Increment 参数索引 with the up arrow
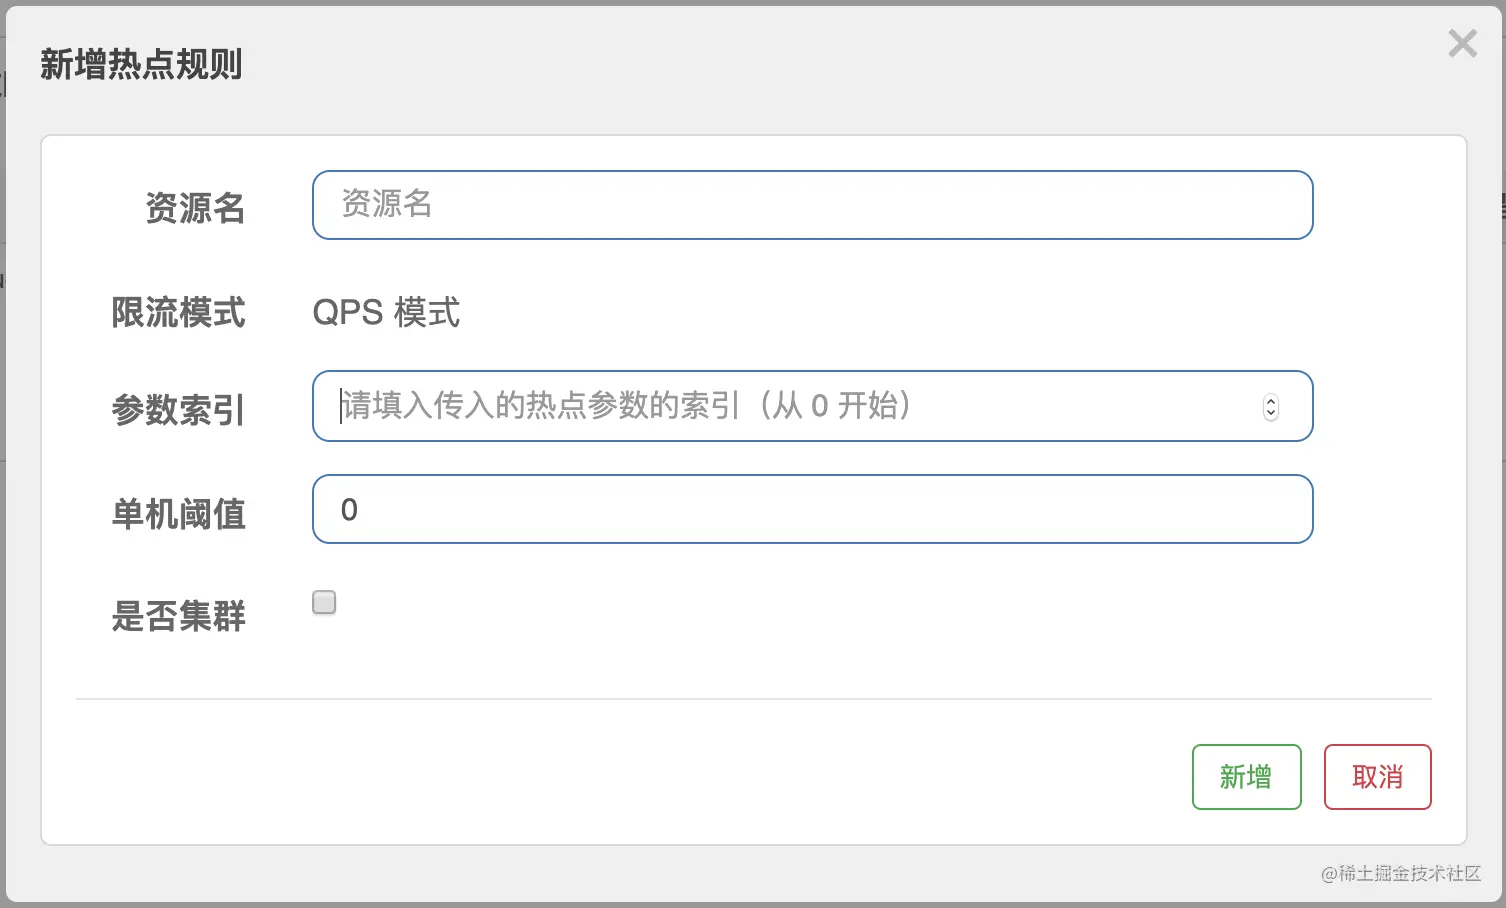Image resolution: width=1506 pixels, height=908 pixels. [1271, 401]
